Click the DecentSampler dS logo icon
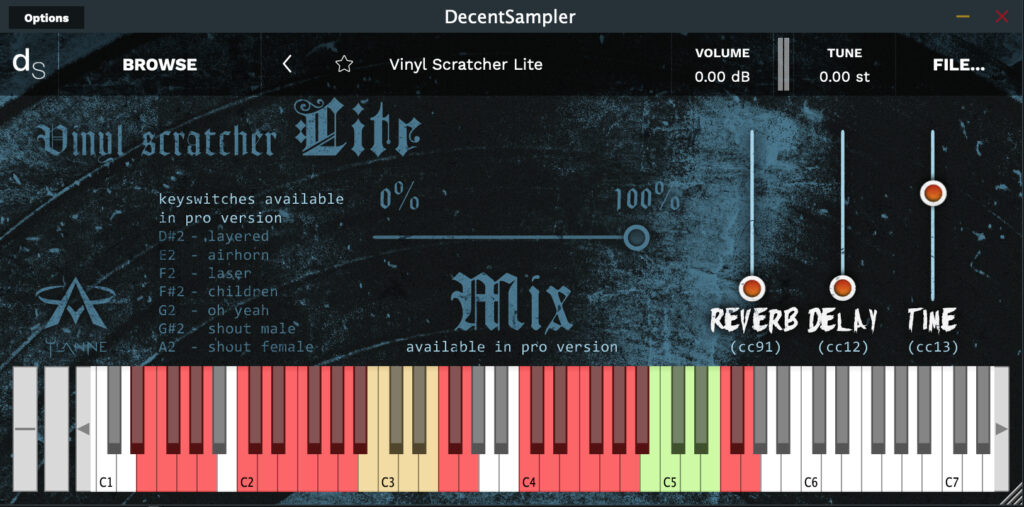This screenshot has width=1024, height=507. (x=27, y=63)
